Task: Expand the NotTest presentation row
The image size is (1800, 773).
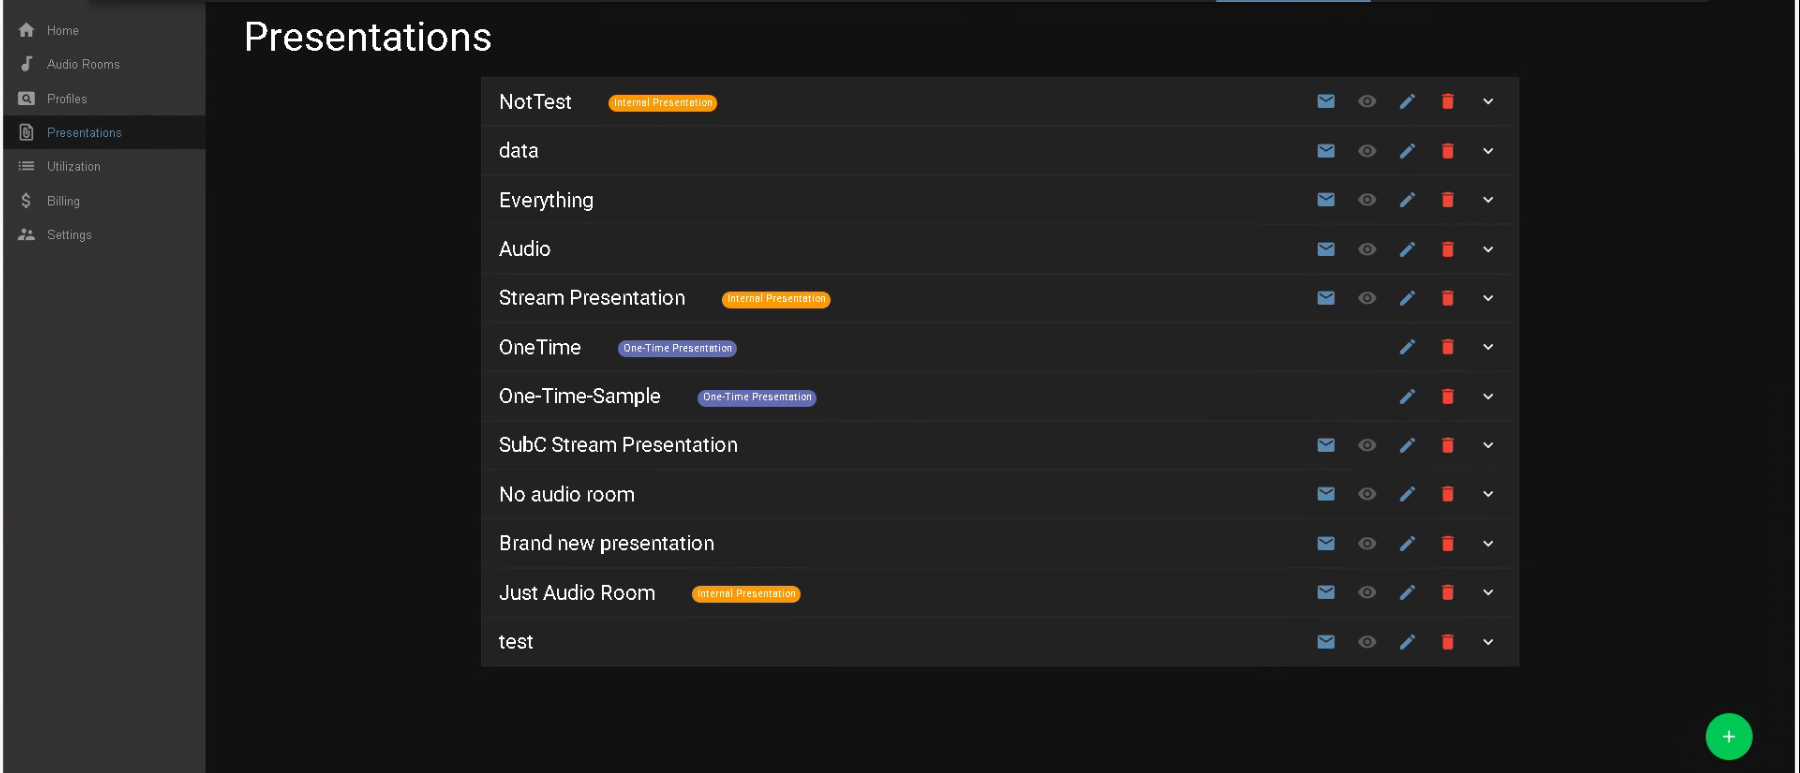Action: point(1488,101)
